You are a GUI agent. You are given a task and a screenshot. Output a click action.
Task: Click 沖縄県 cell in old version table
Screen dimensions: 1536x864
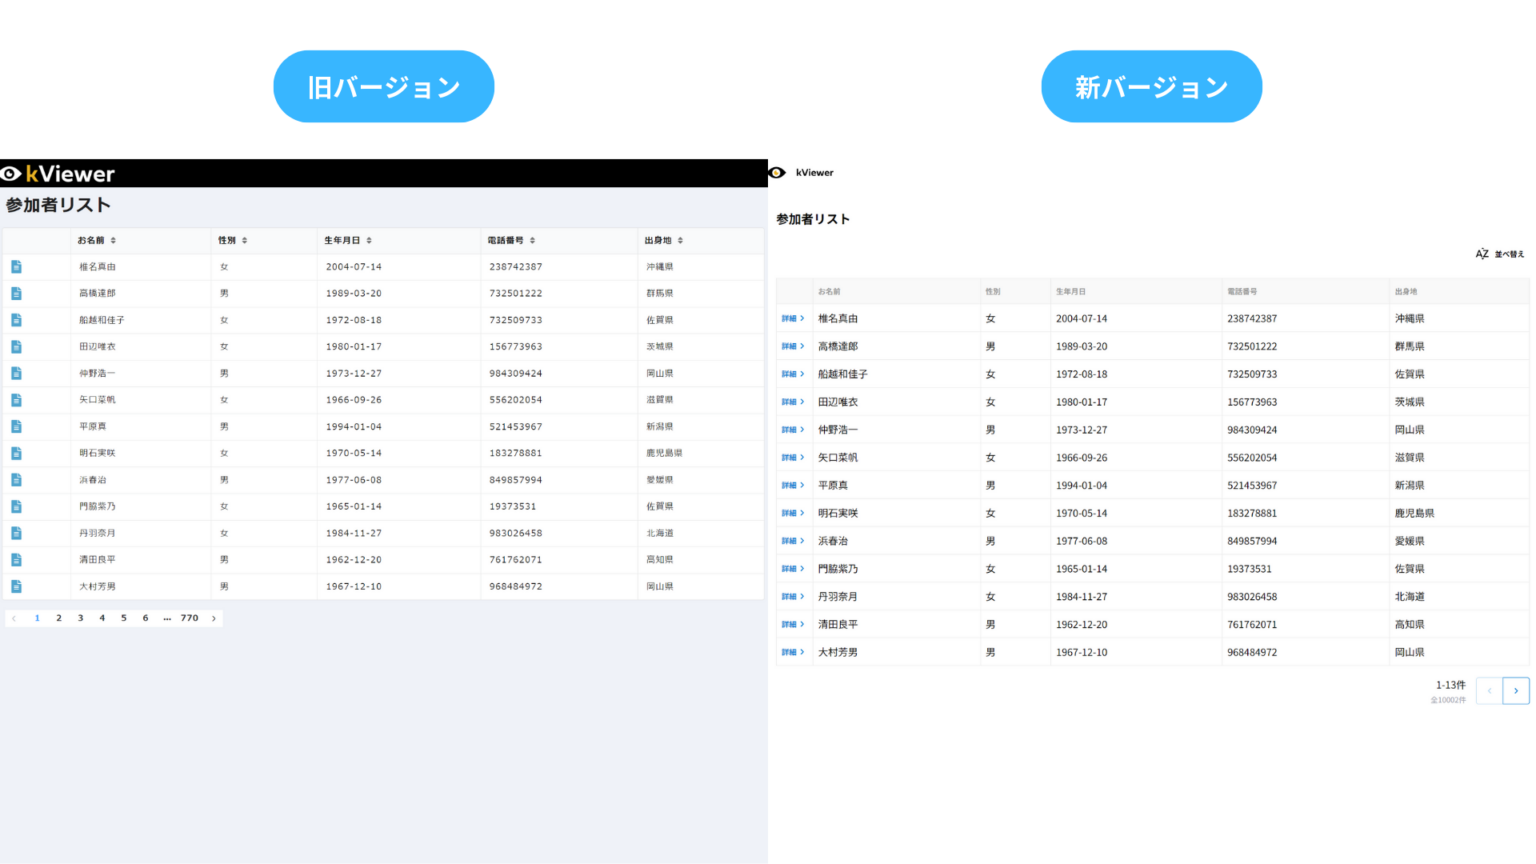coord(660,267)
